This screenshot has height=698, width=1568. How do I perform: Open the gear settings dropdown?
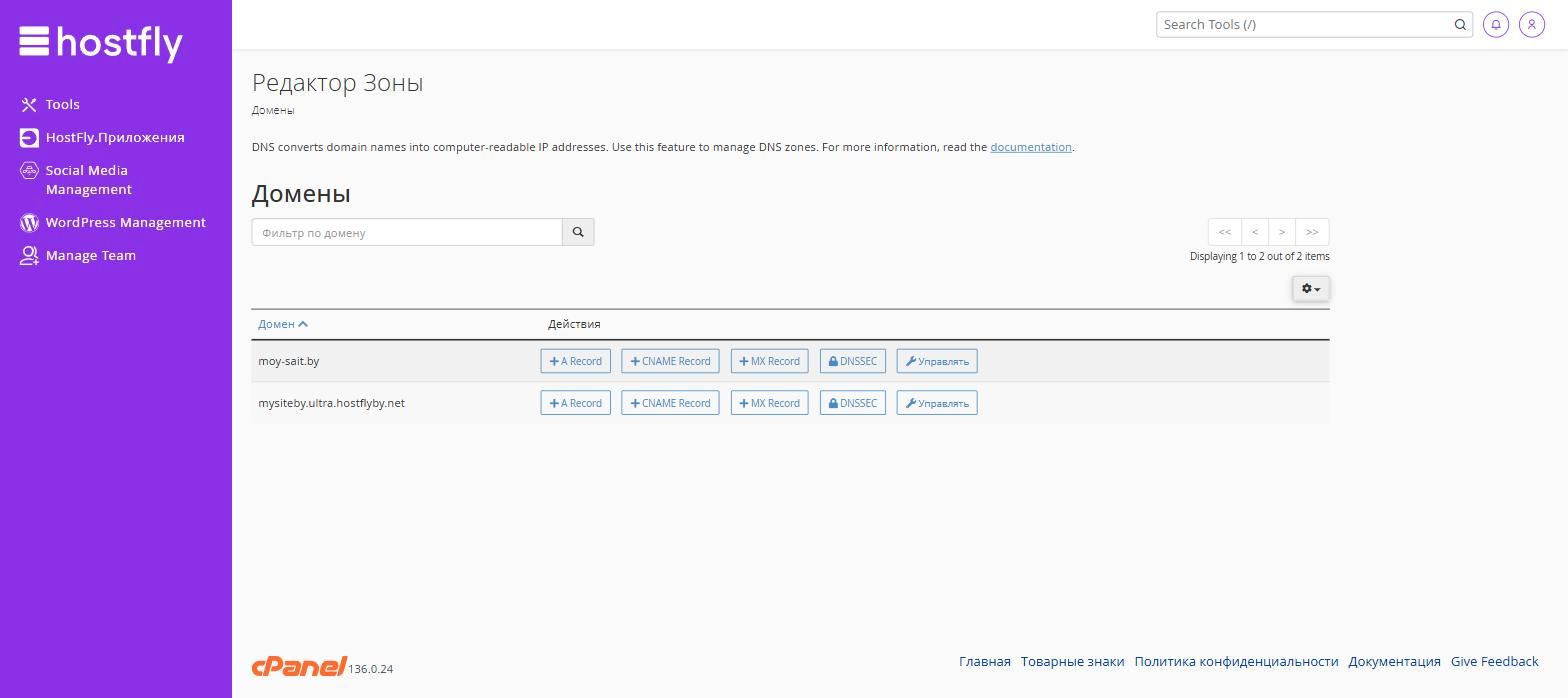coord(1310,289)
